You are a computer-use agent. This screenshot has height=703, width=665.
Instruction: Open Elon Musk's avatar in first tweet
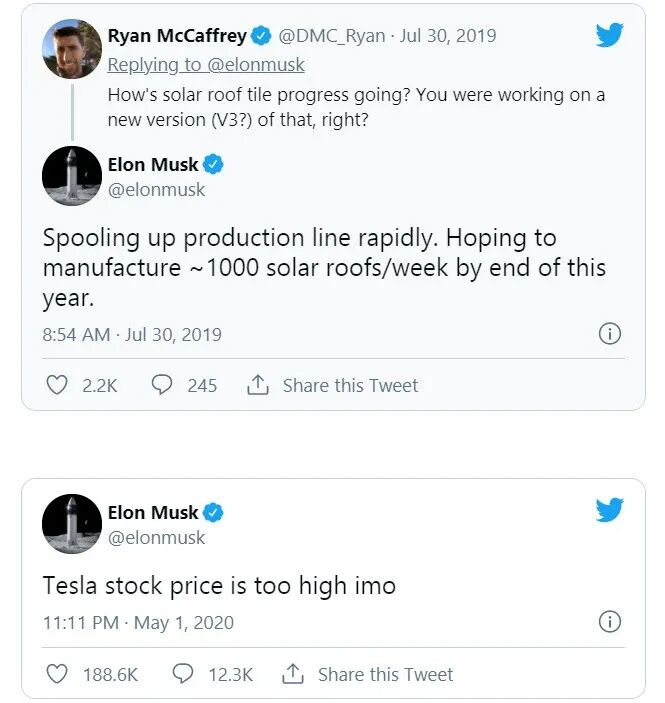coord(72,176)
